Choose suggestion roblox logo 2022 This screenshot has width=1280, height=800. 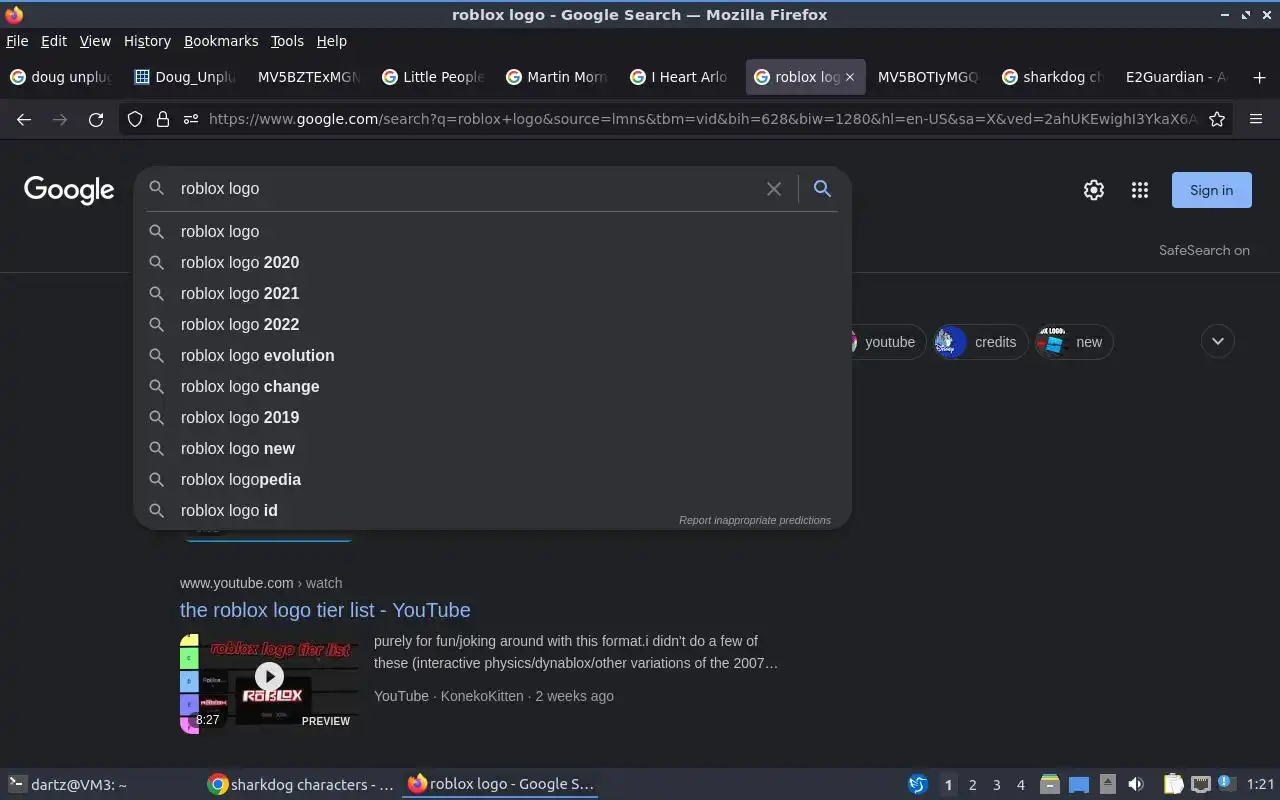pos(492,324)
